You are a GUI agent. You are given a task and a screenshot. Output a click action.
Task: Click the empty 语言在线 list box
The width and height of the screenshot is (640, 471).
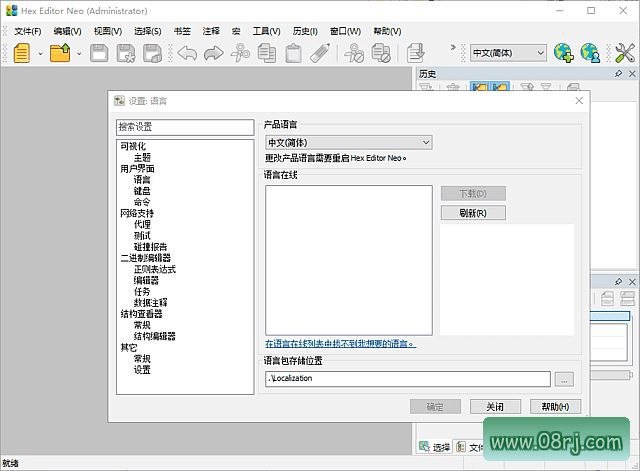coord(349,260)
